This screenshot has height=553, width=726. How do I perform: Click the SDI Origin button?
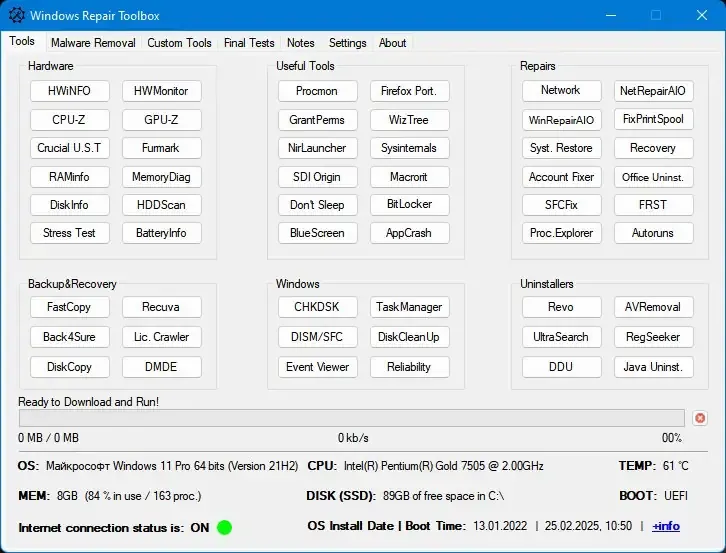pos(318,176)
